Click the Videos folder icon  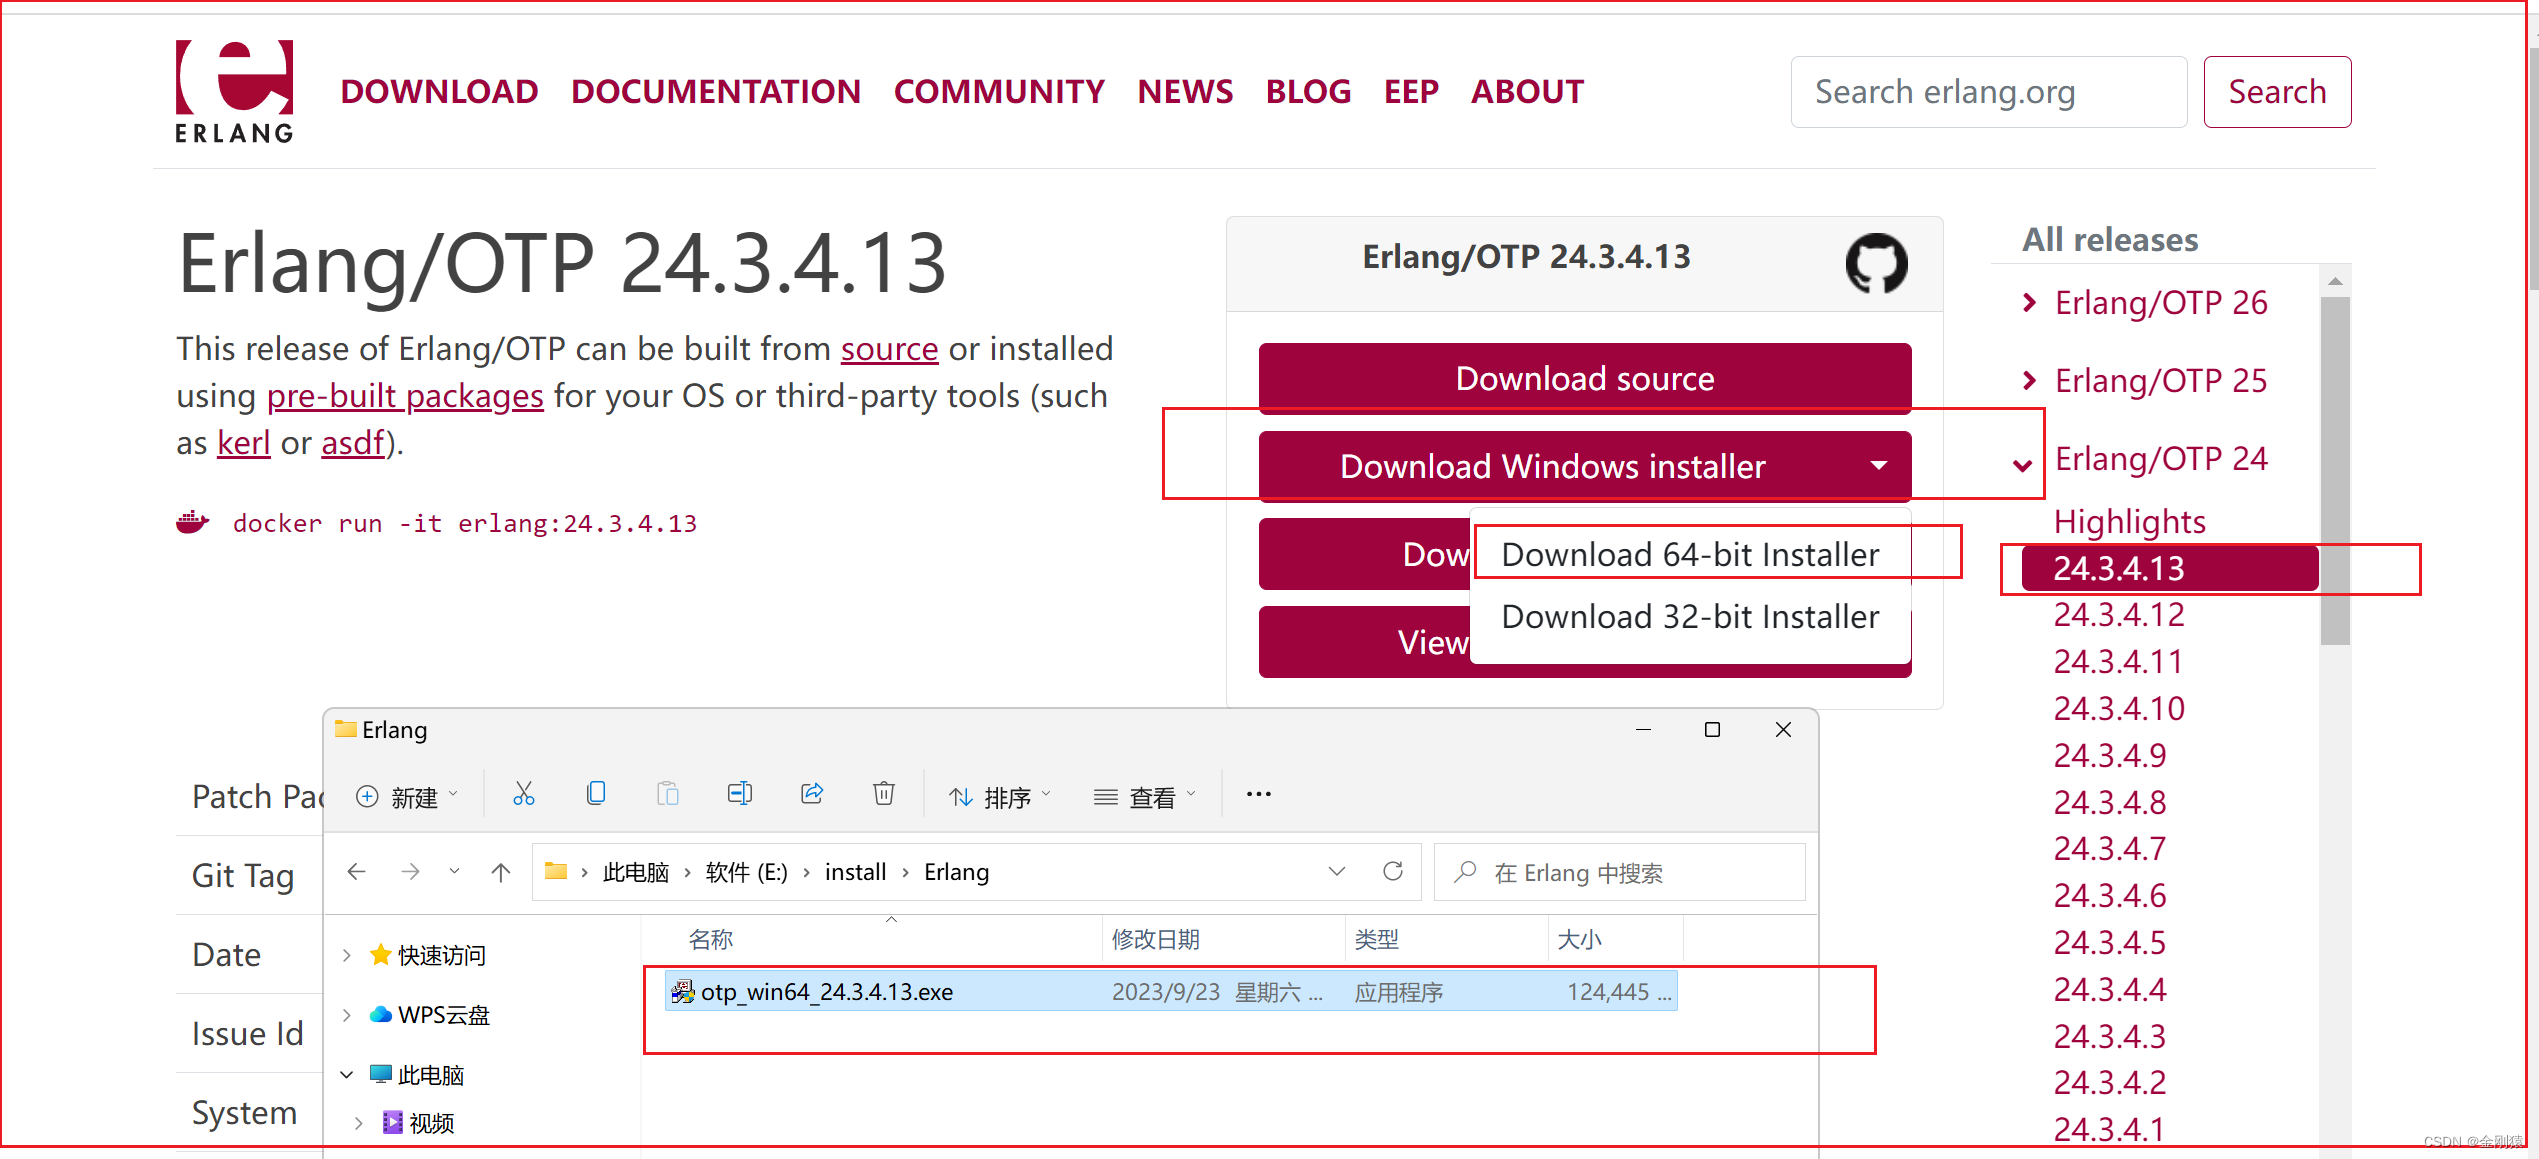tap(392, 1123)
